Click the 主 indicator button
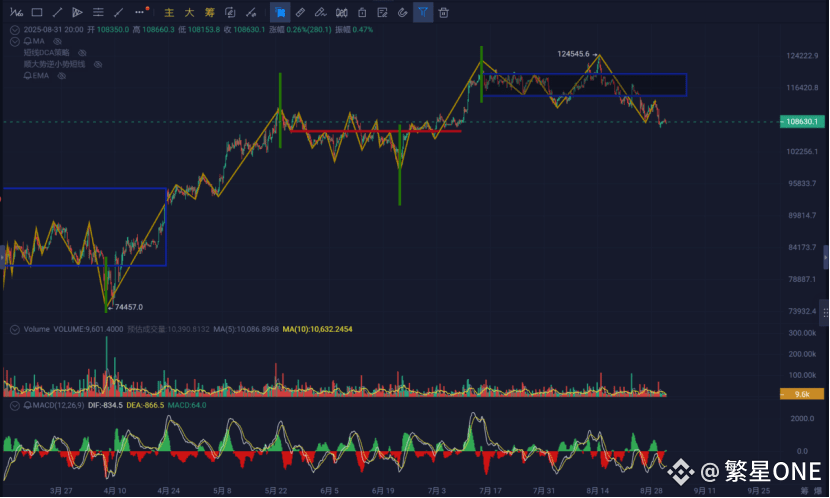830x498 pixels. click(169, 12)
